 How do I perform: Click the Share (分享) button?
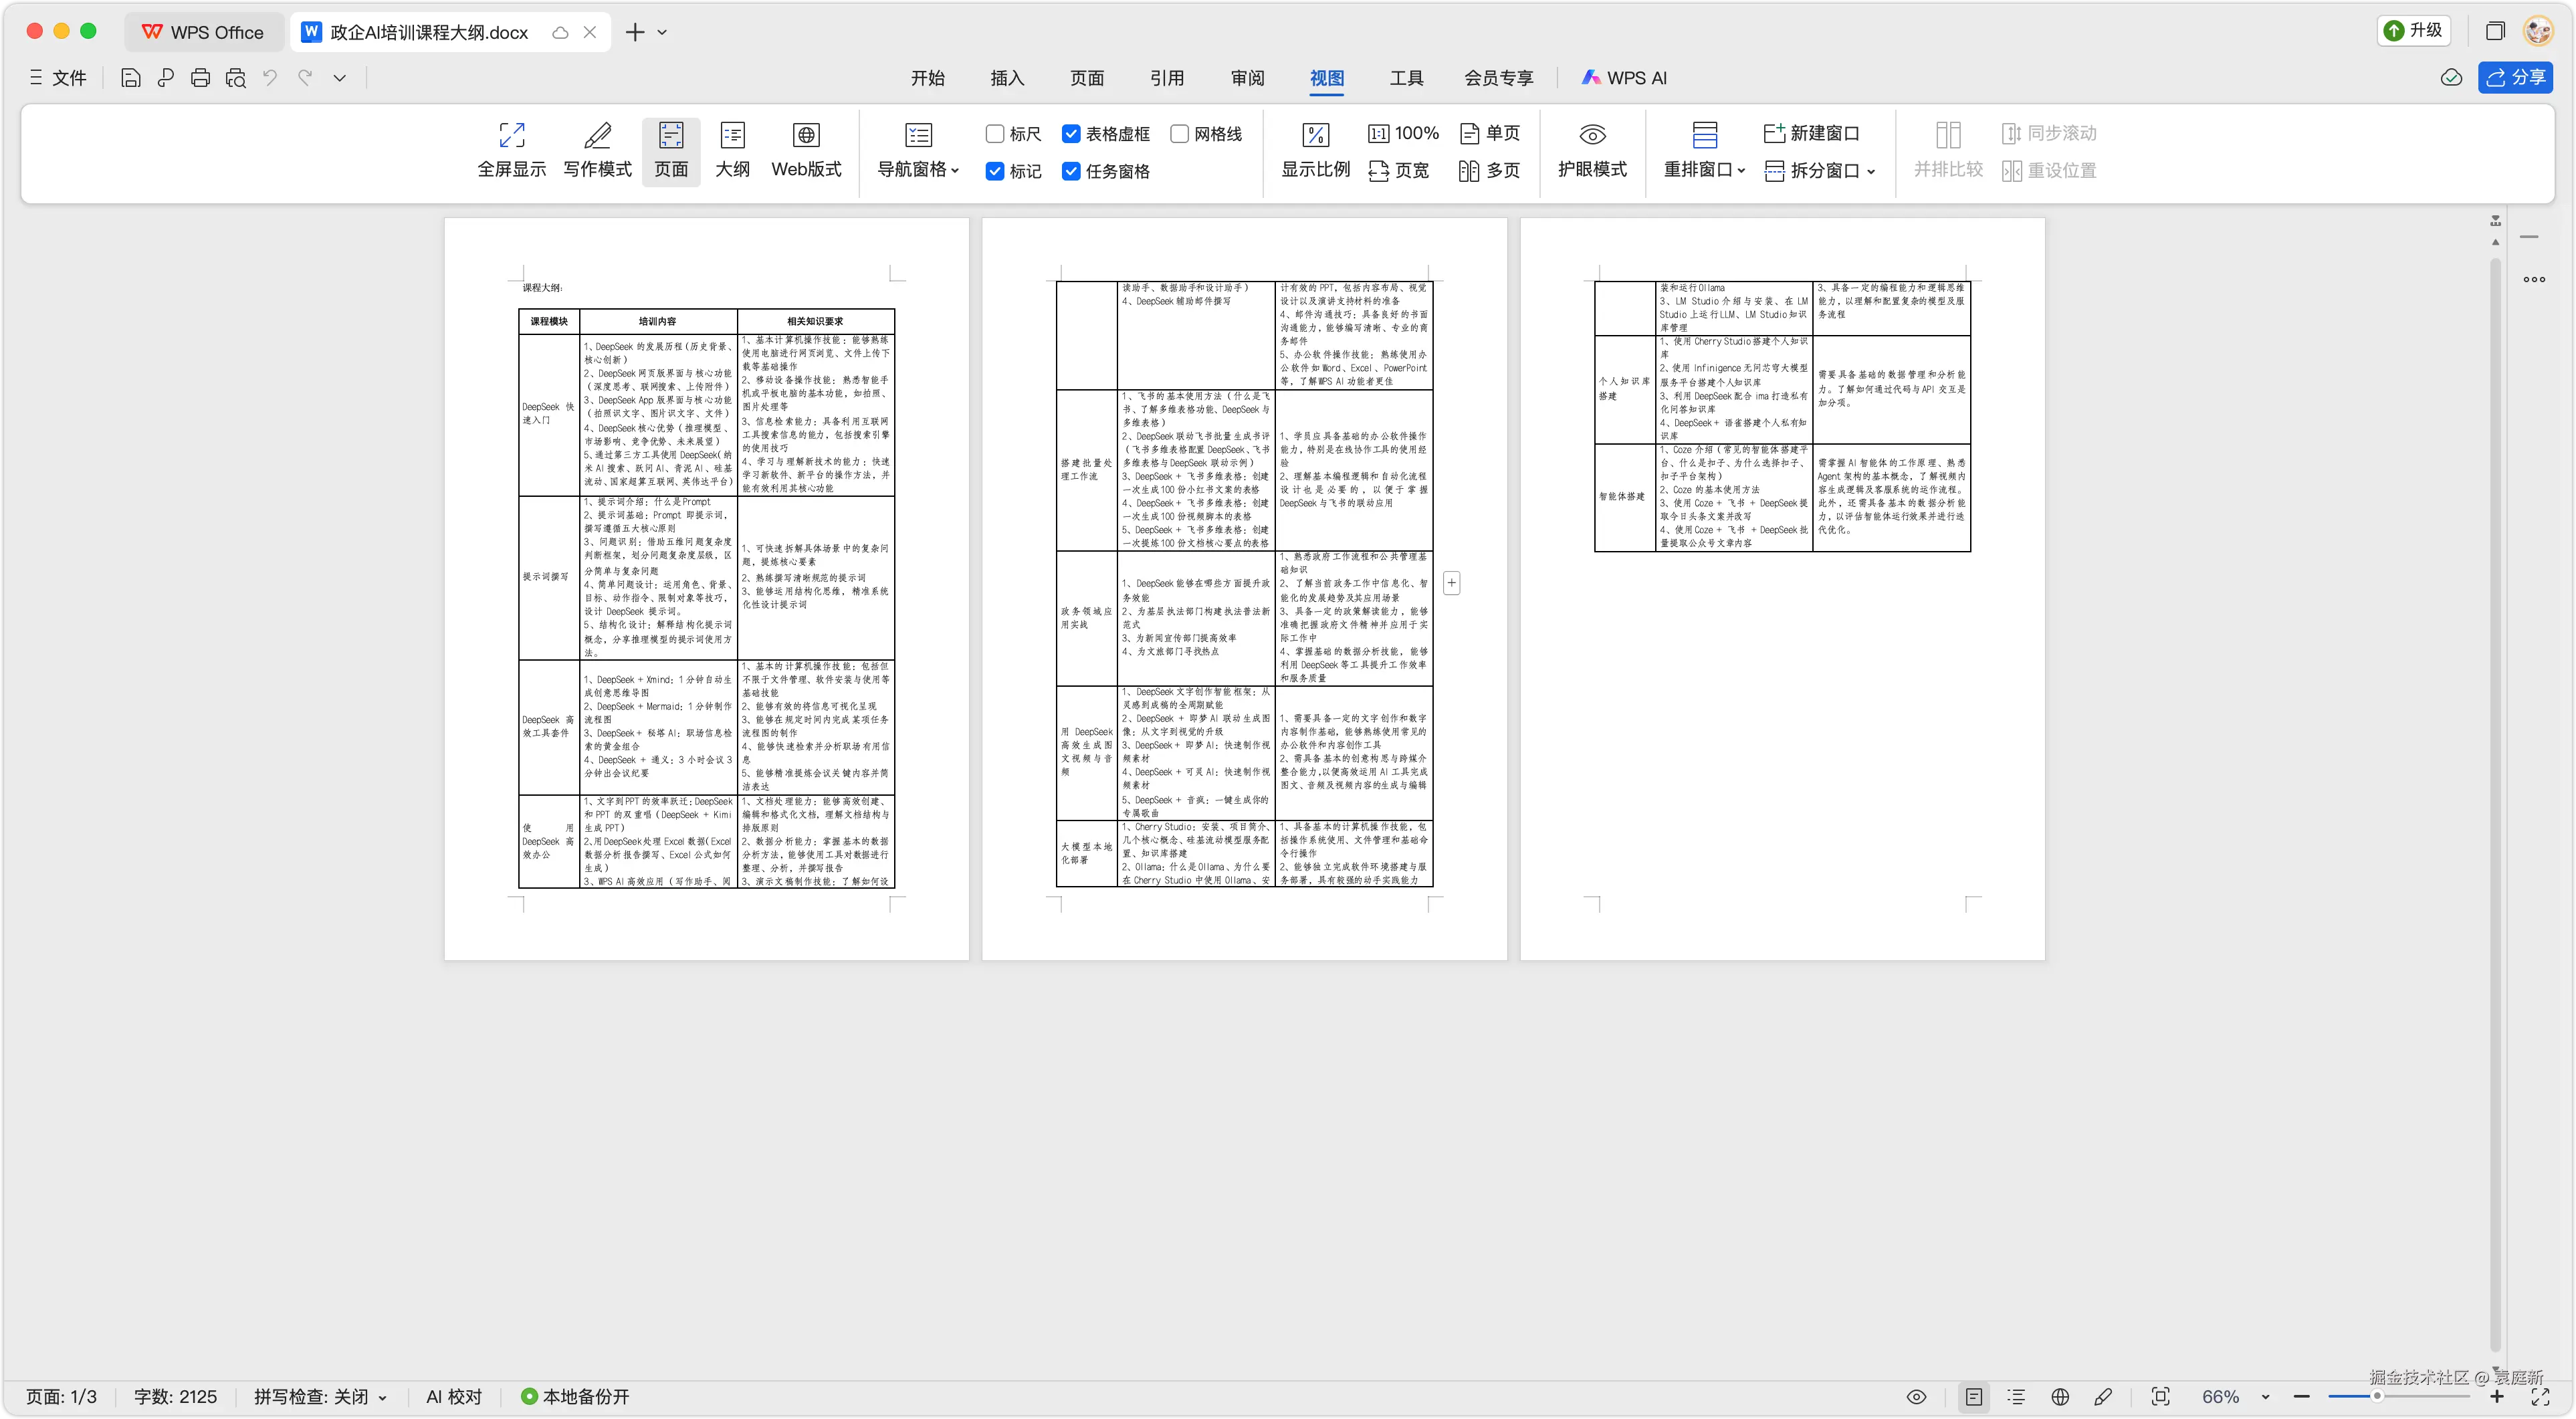(x=2515, y=77)
